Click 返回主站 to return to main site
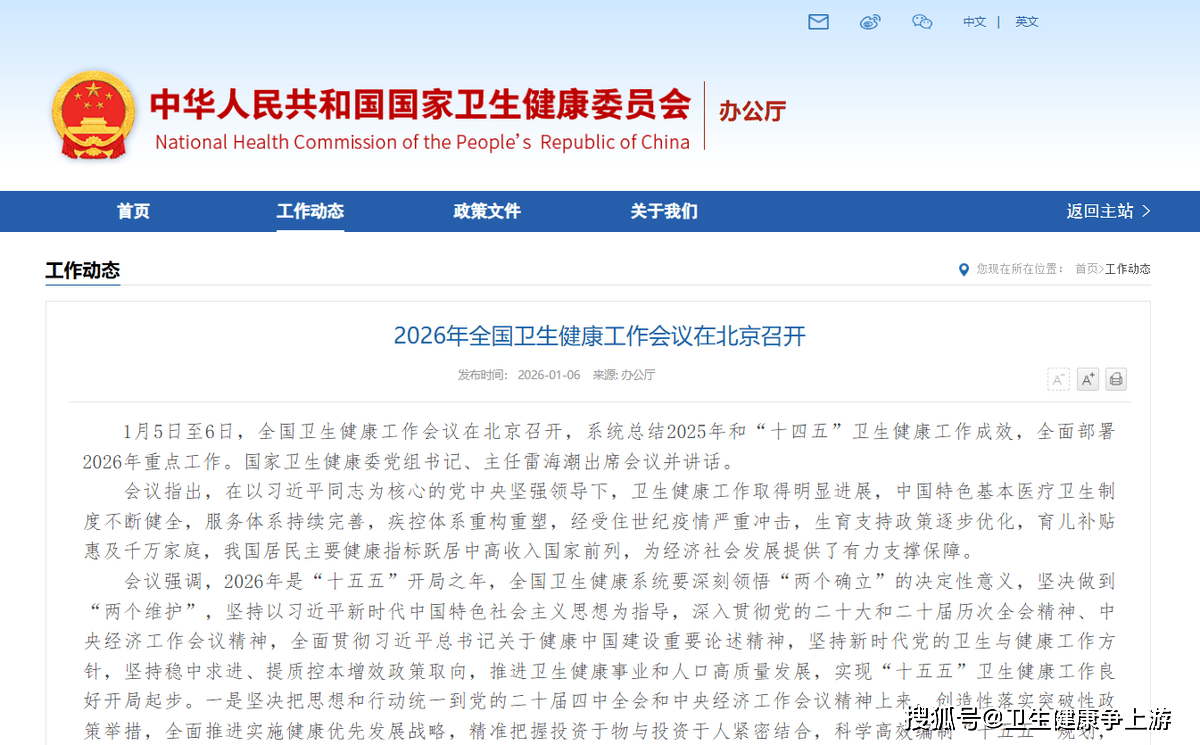This screenshot has height=745, width=1200. (x=1108, y=211)
